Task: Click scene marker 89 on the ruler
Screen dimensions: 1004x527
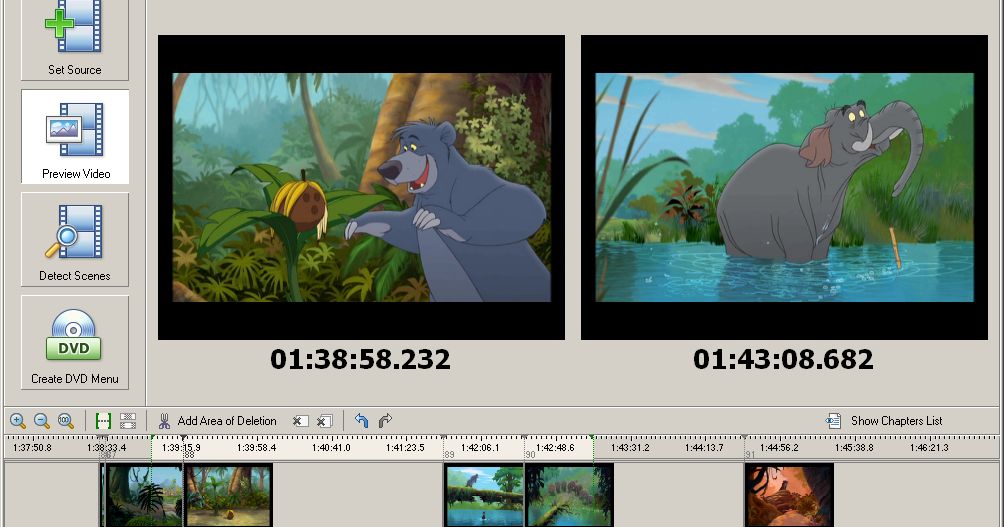Action: click(x=449, y=455)
